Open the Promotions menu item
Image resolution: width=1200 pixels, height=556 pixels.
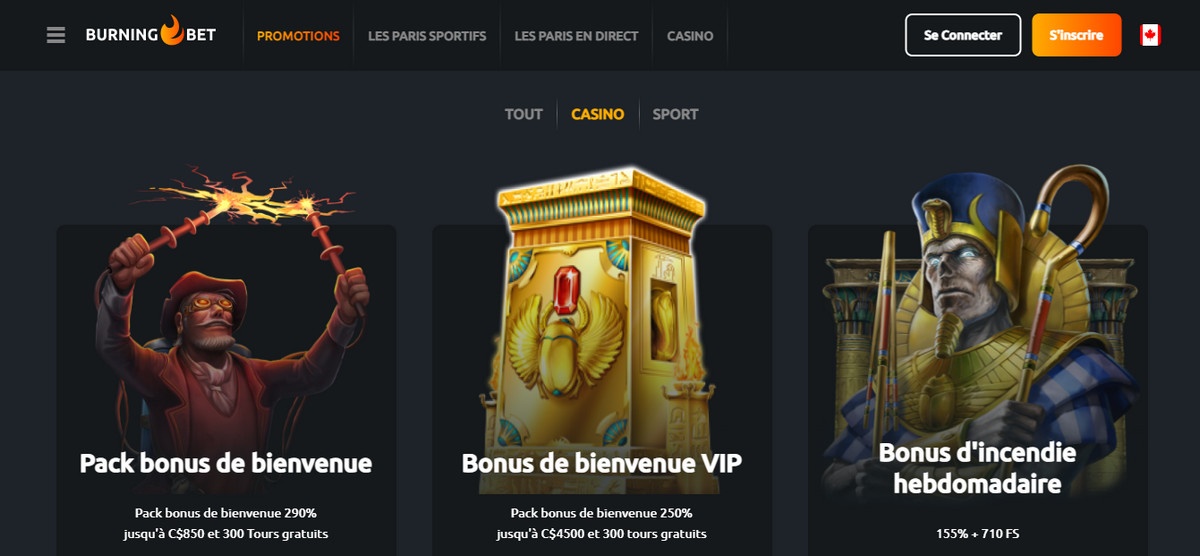click(298, 35)
